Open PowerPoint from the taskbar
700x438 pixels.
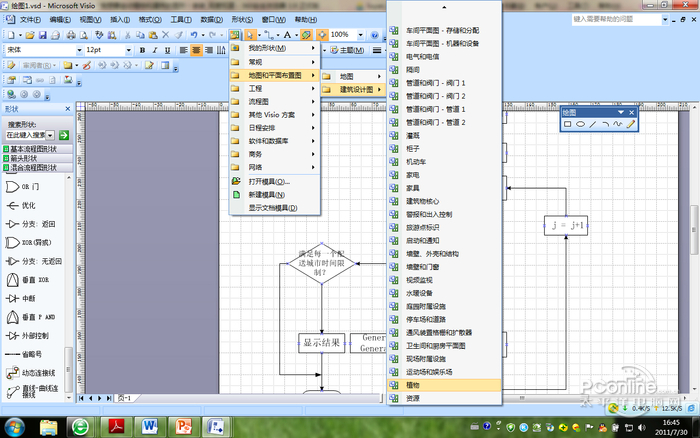[x=183, y=427]
